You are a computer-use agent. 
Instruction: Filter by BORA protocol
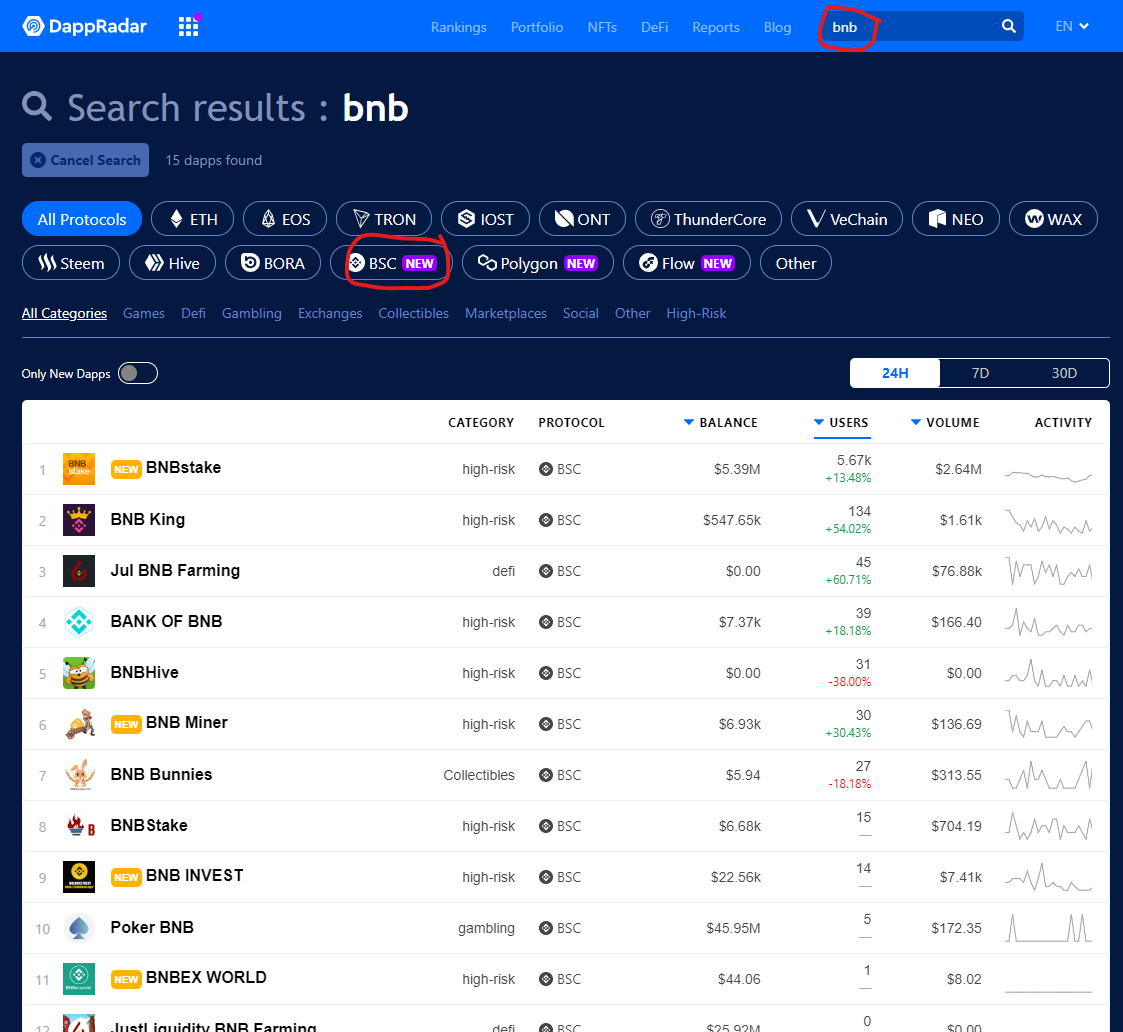pos(273,263)
